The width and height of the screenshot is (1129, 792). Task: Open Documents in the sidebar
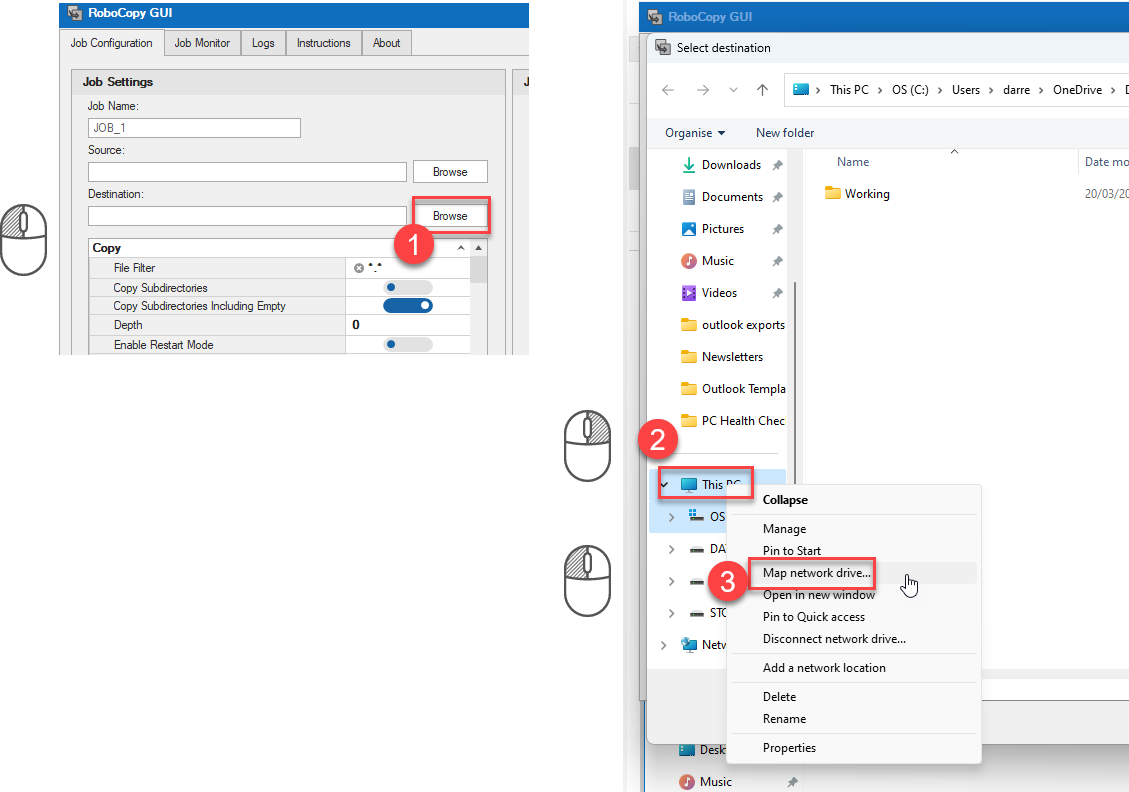click(x=731, y=197)
